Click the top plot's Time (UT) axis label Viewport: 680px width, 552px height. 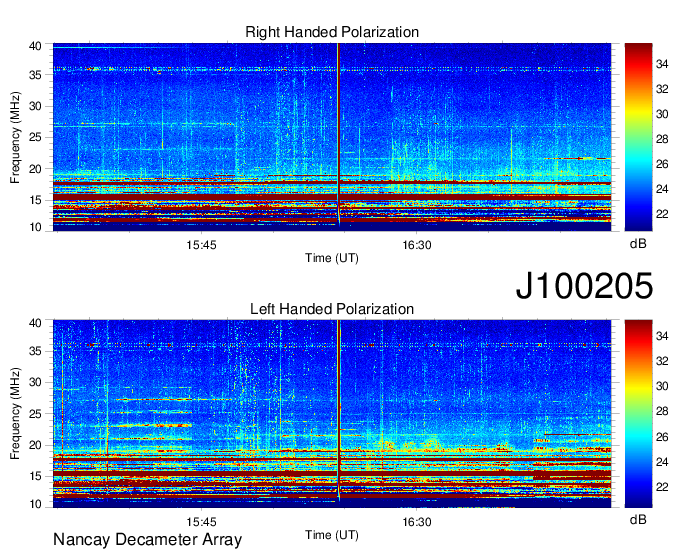332,258
